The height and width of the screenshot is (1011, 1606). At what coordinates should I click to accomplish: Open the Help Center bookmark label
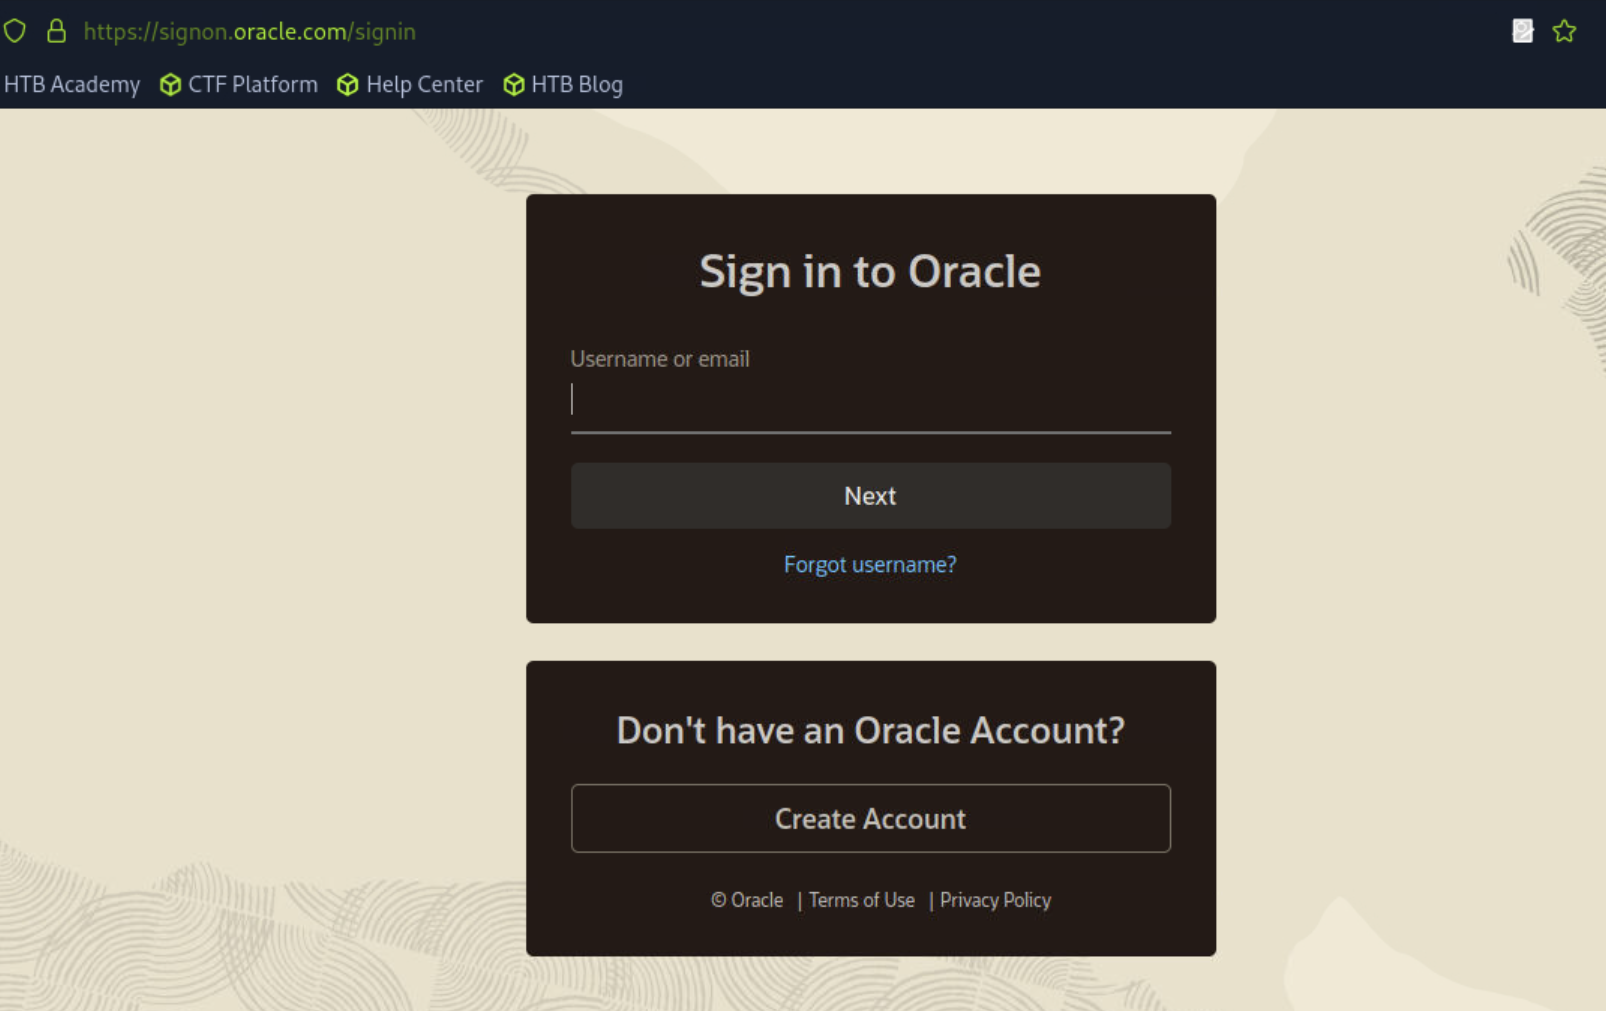pos(424,85)
